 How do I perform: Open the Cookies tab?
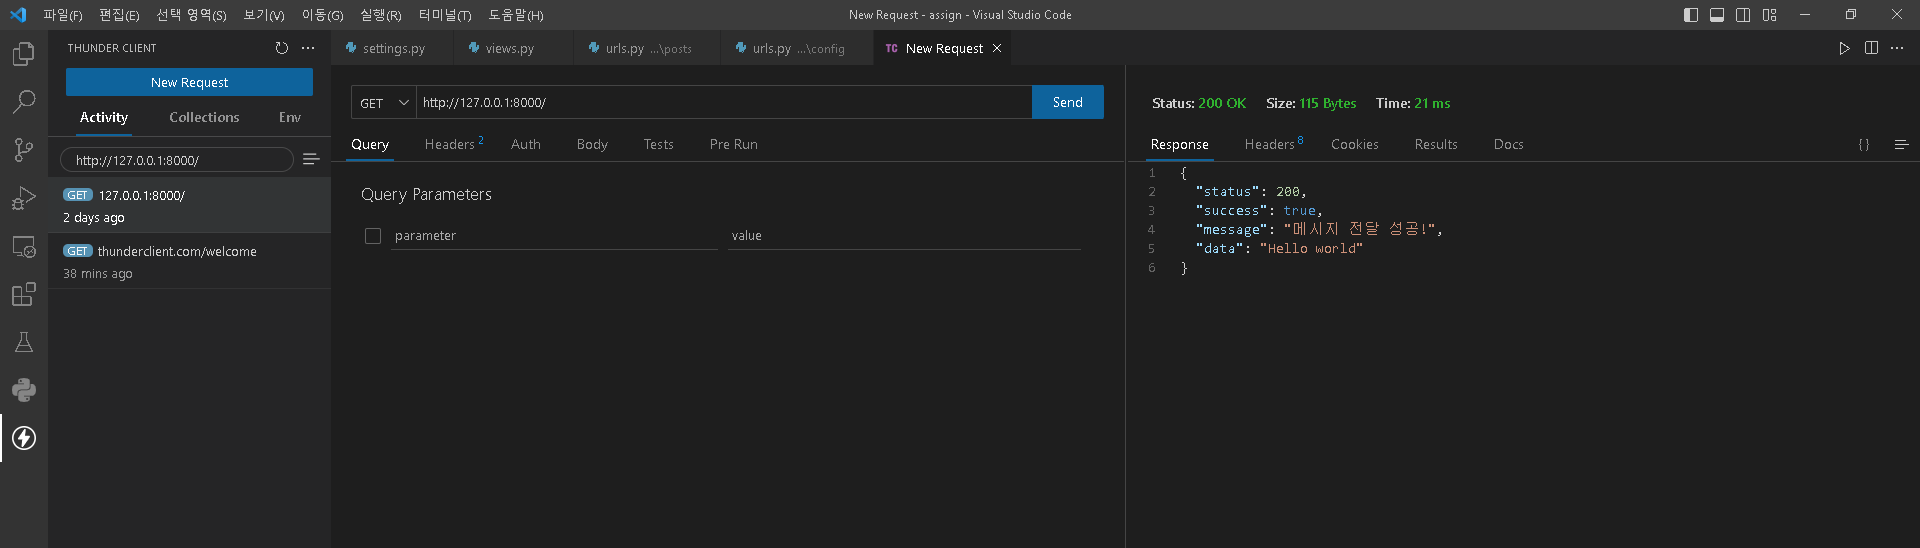[1354, 145]
